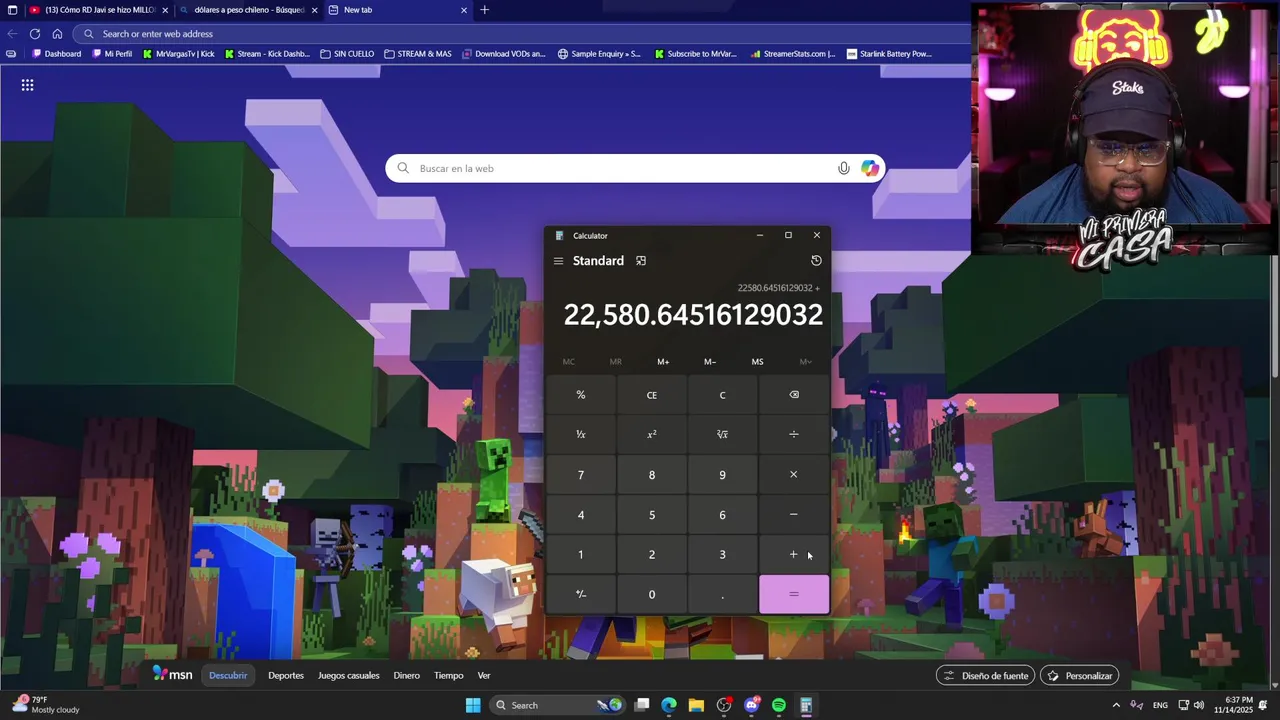Image resolution: width=1280 pixels, height=720 pixels.
Task: Open the memory list dropdown M∨
Action: click(x=805, y=362)
